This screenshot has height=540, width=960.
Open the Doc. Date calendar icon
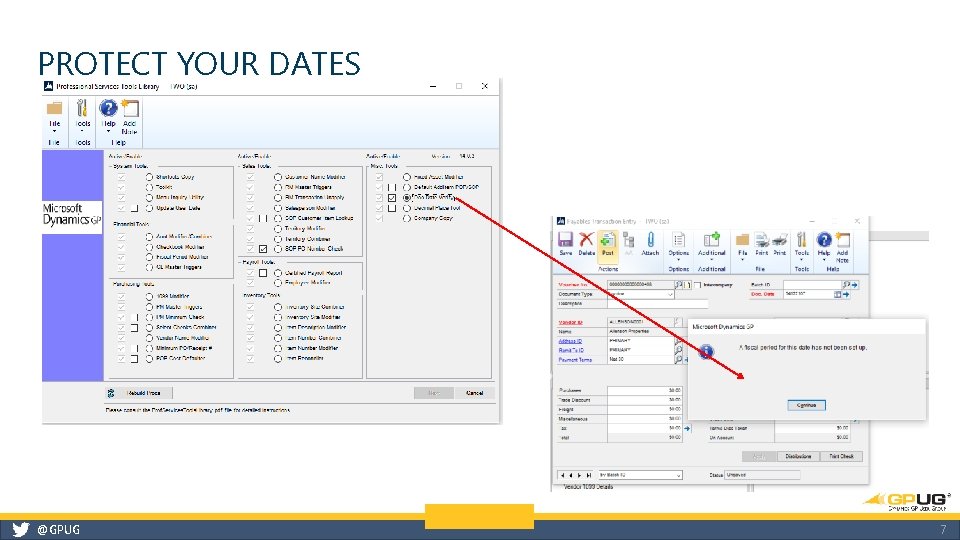pyautogui.click(x=837, y=294)
